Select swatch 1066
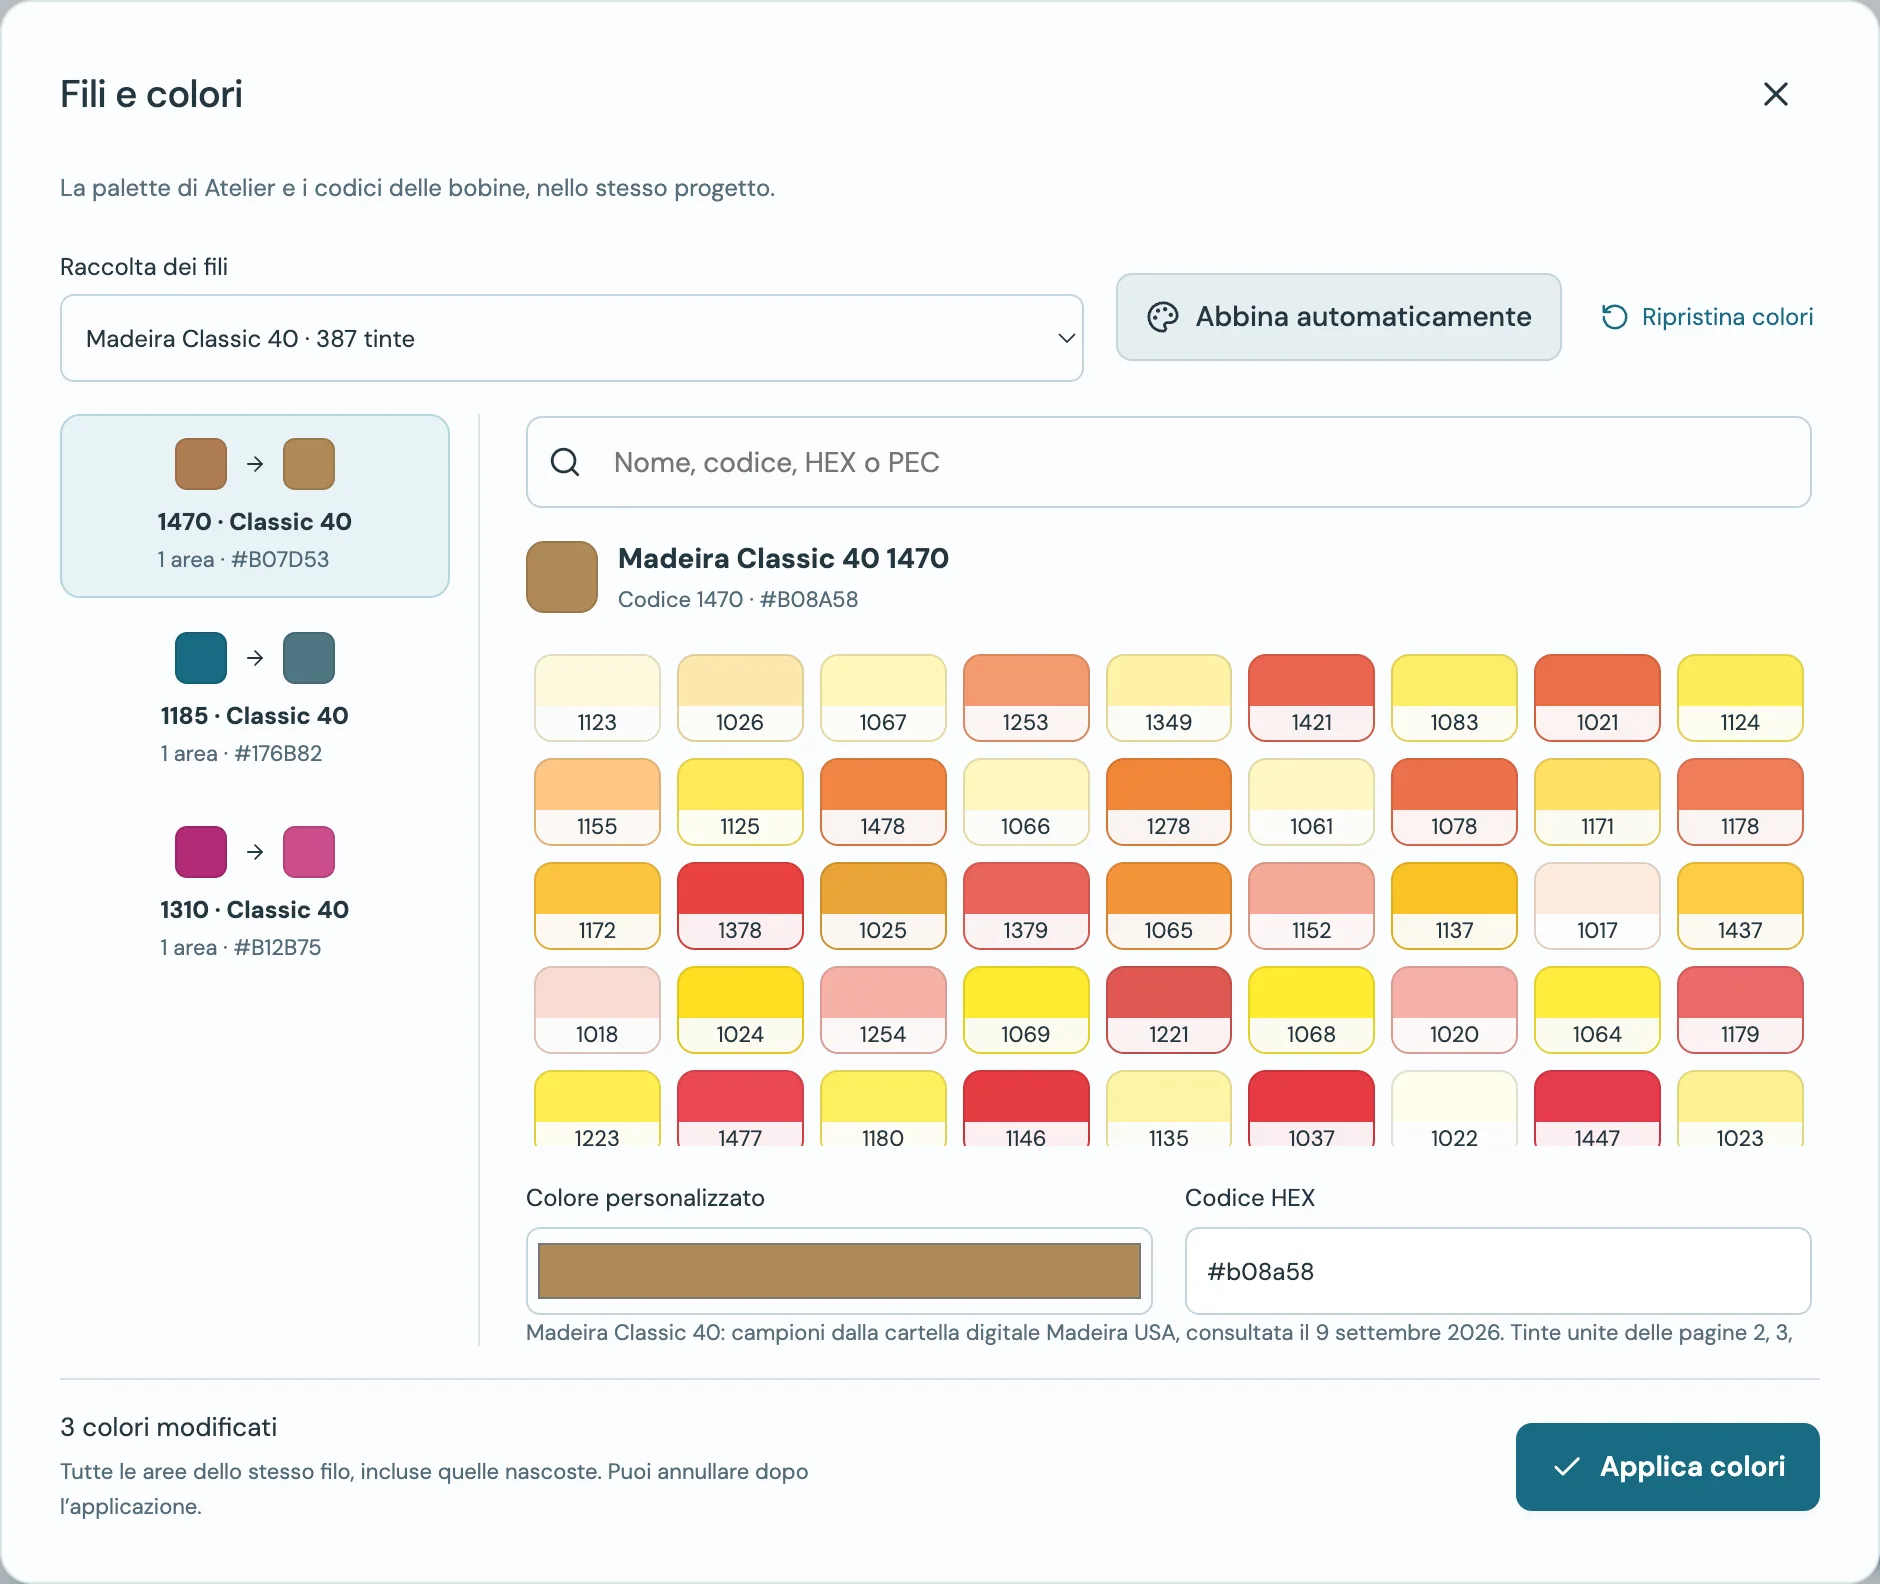Image resolution: width=1880 pixels, height=1584 pixels. point(1026,802)
